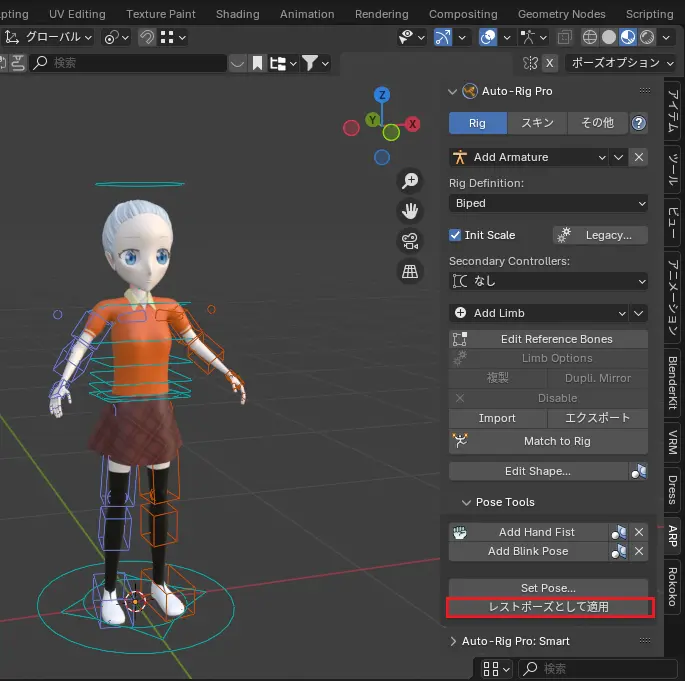Toggle the show gizmo button
This screenshot has width=685, height=681.
click(x=443, y=38)
